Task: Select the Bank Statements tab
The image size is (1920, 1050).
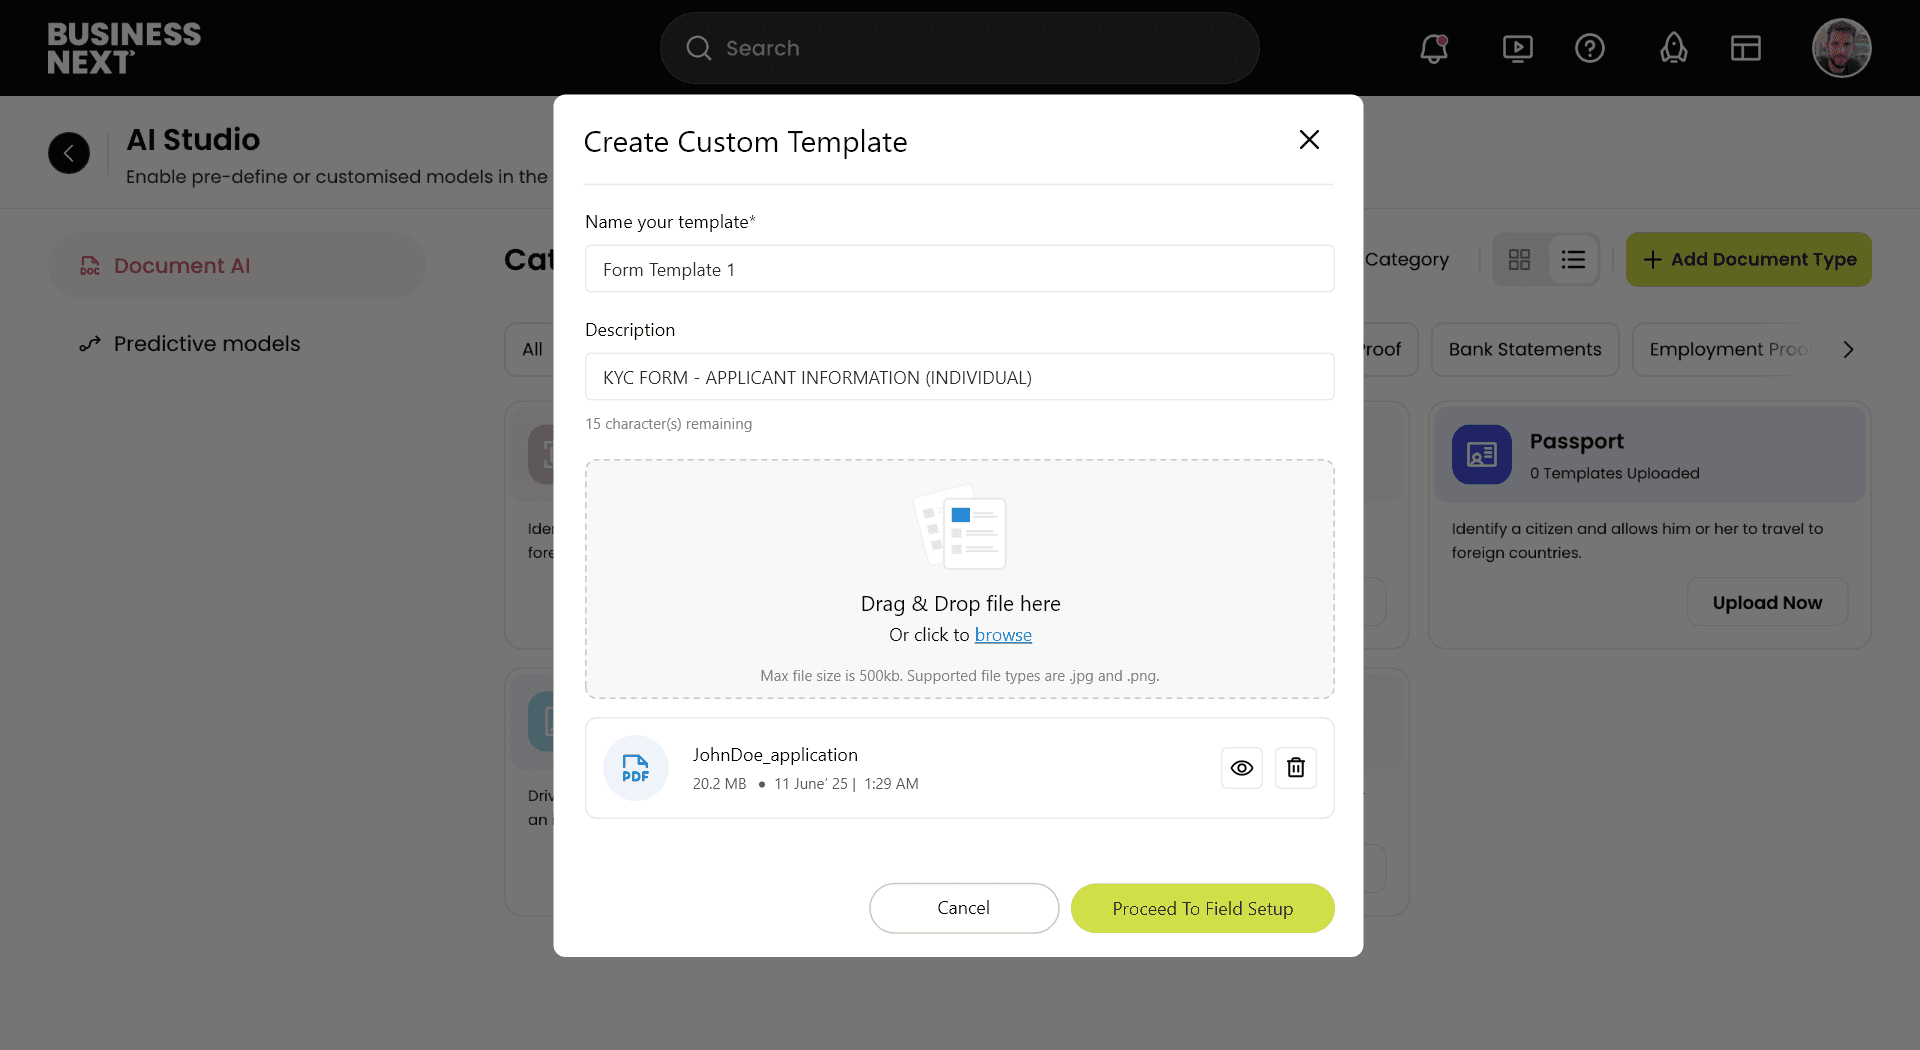Action: tap(1524, 350)
